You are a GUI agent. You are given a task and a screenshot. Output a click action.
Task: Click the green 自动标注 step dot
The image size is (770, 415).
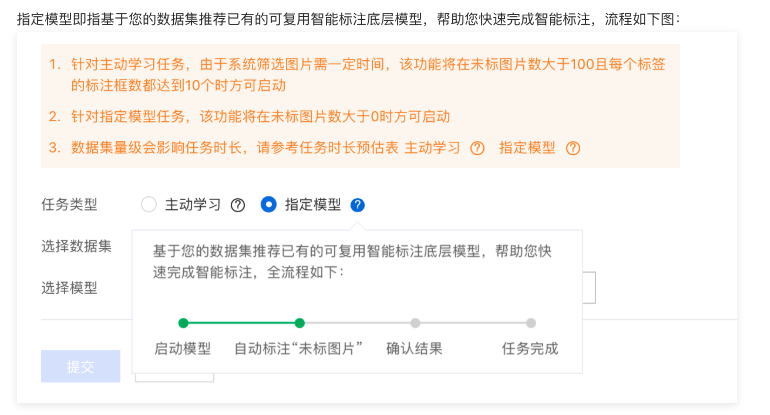coord(299,323)
